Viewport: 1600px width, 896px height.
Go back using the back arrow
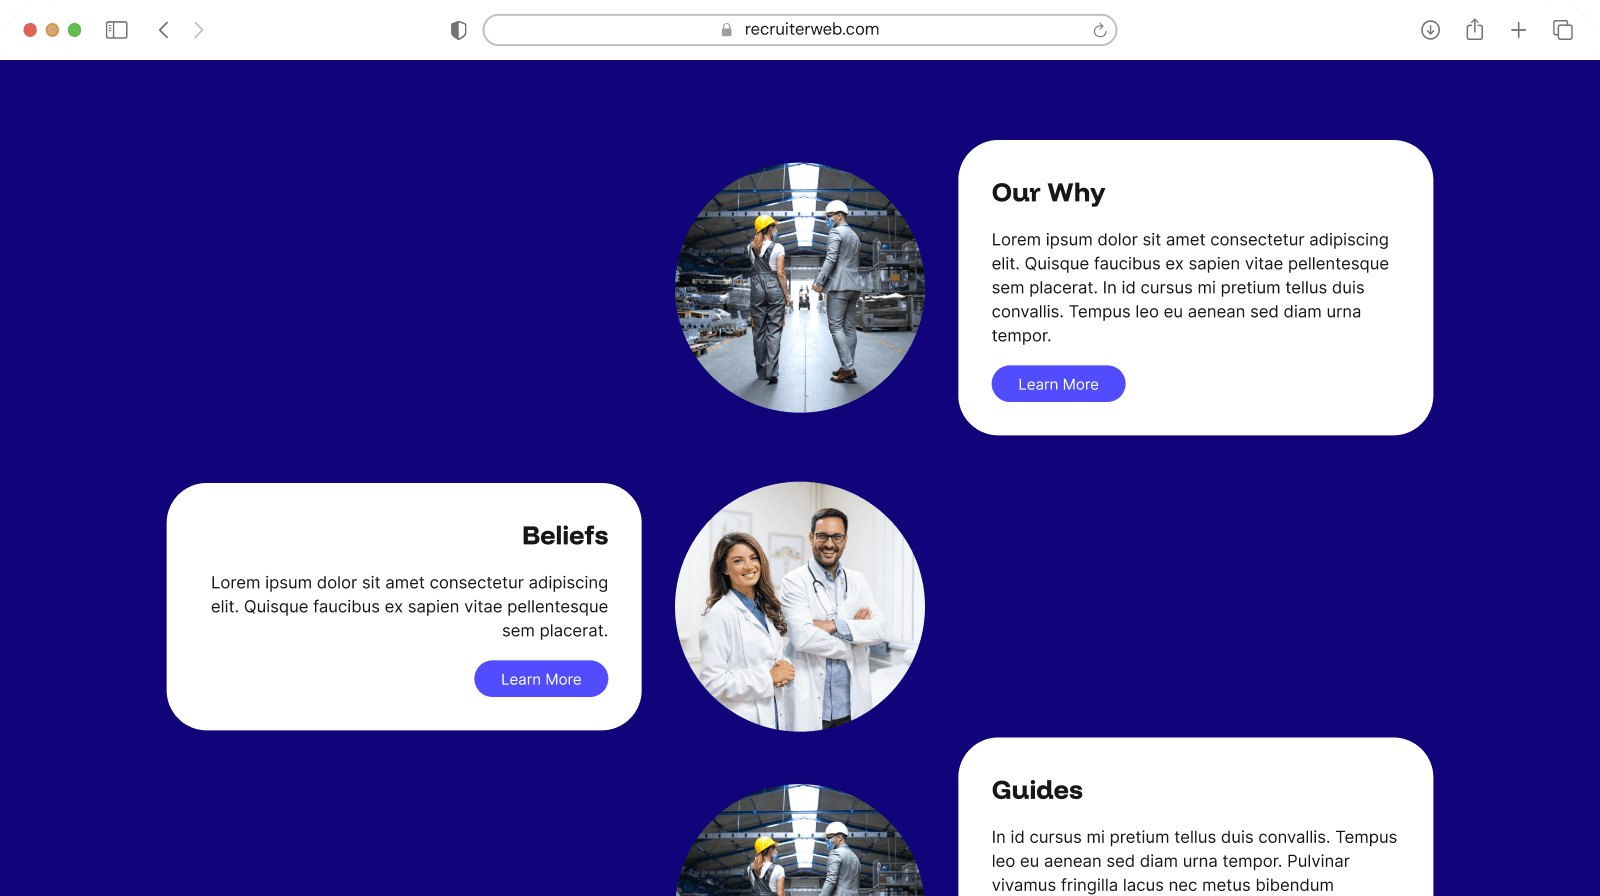pos(164,30)
